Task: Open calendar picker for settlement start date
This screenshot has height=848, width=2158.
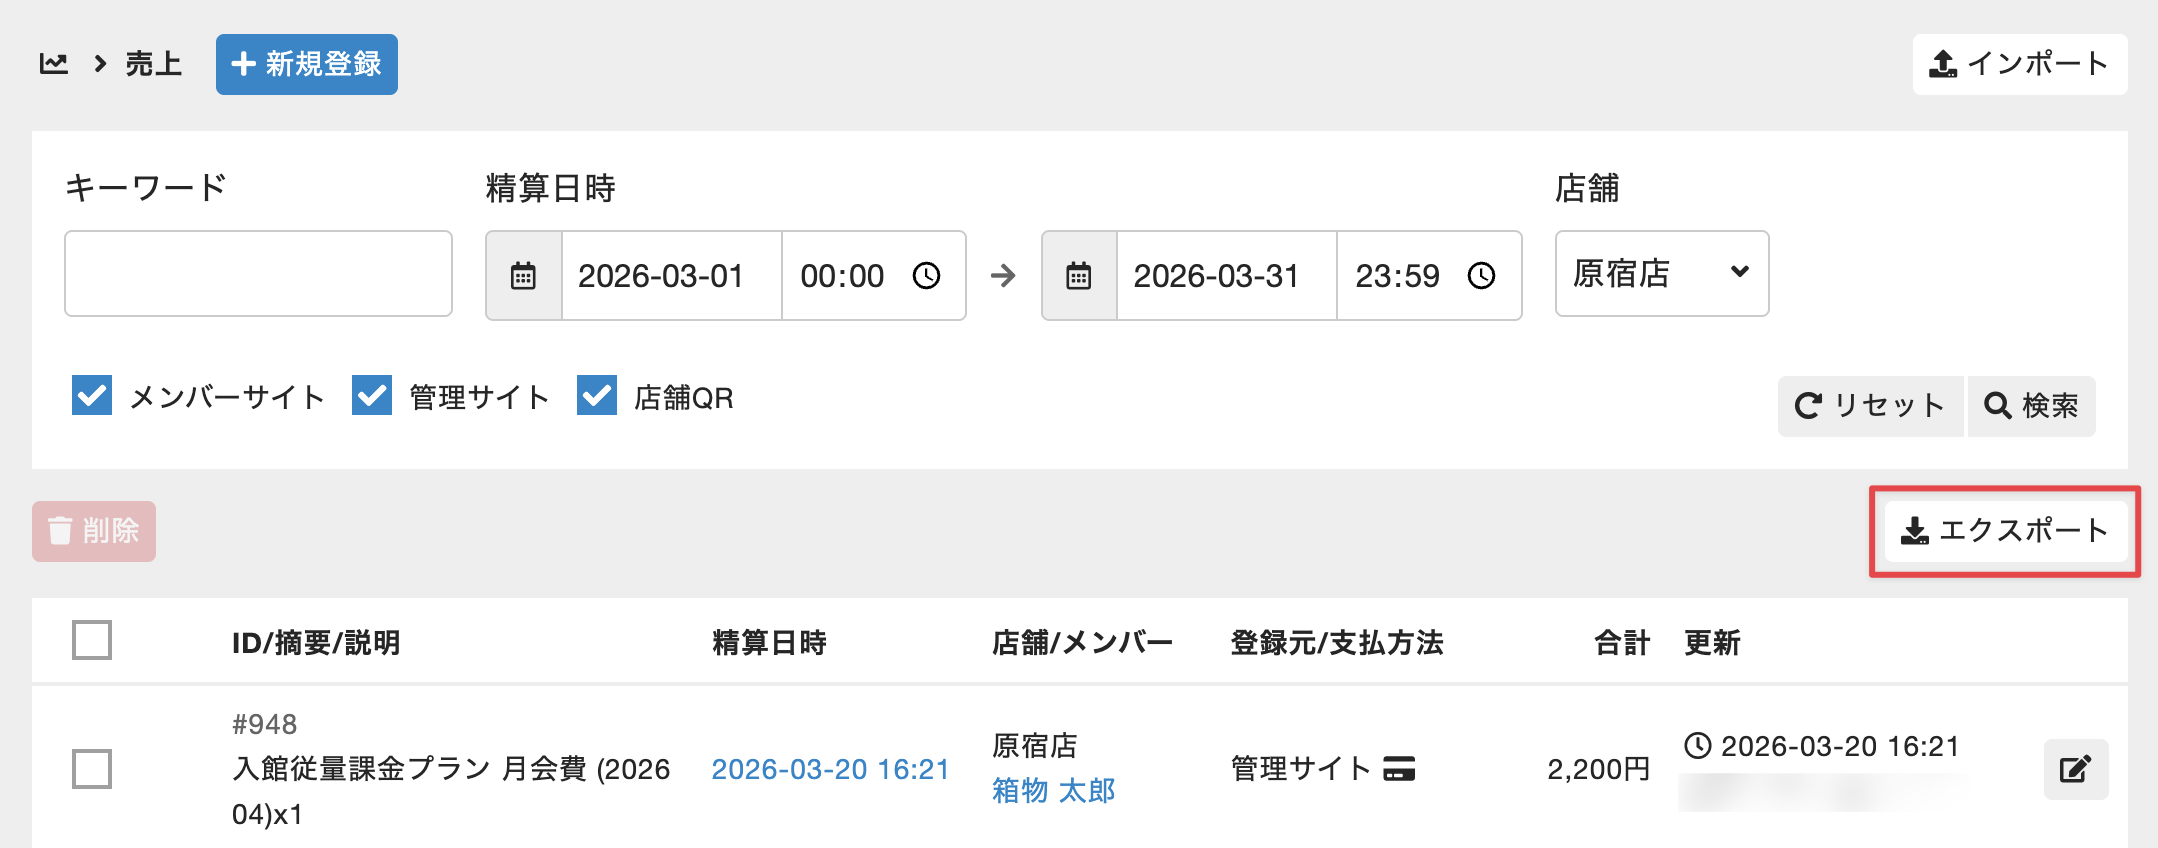Action: coord(524,275)
